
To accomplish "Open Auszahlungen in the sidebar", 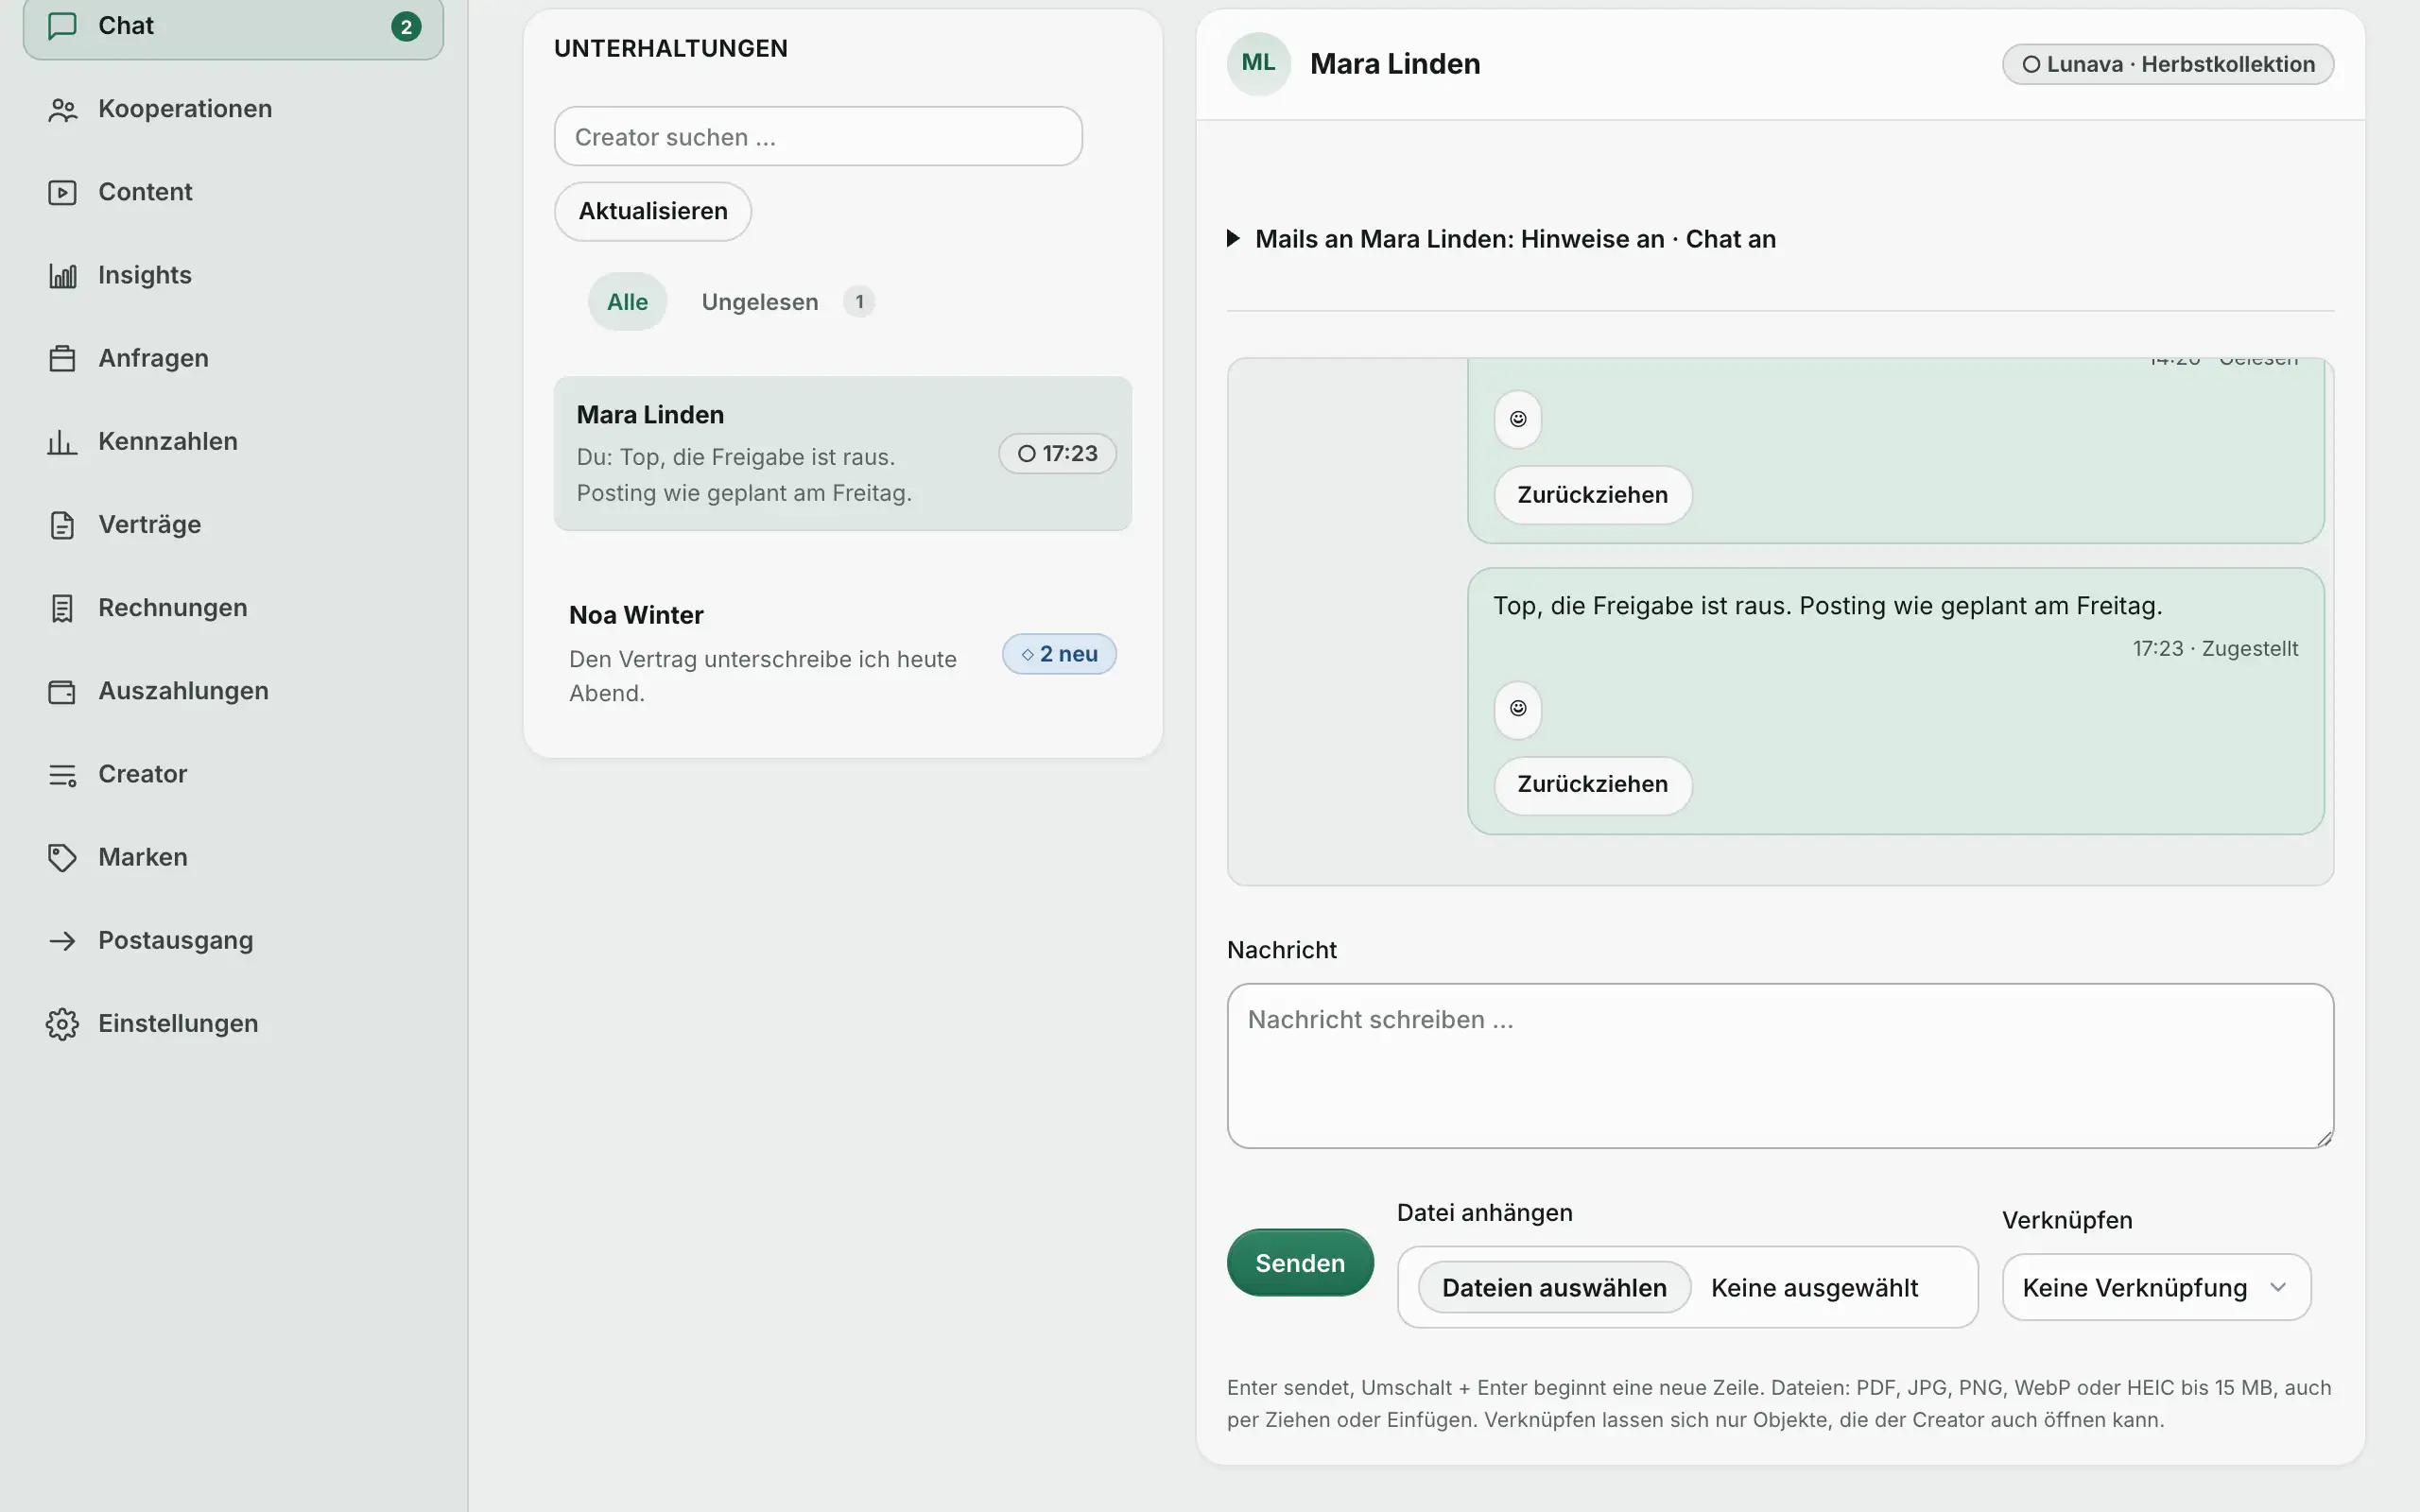I will (x=233, y=691).
